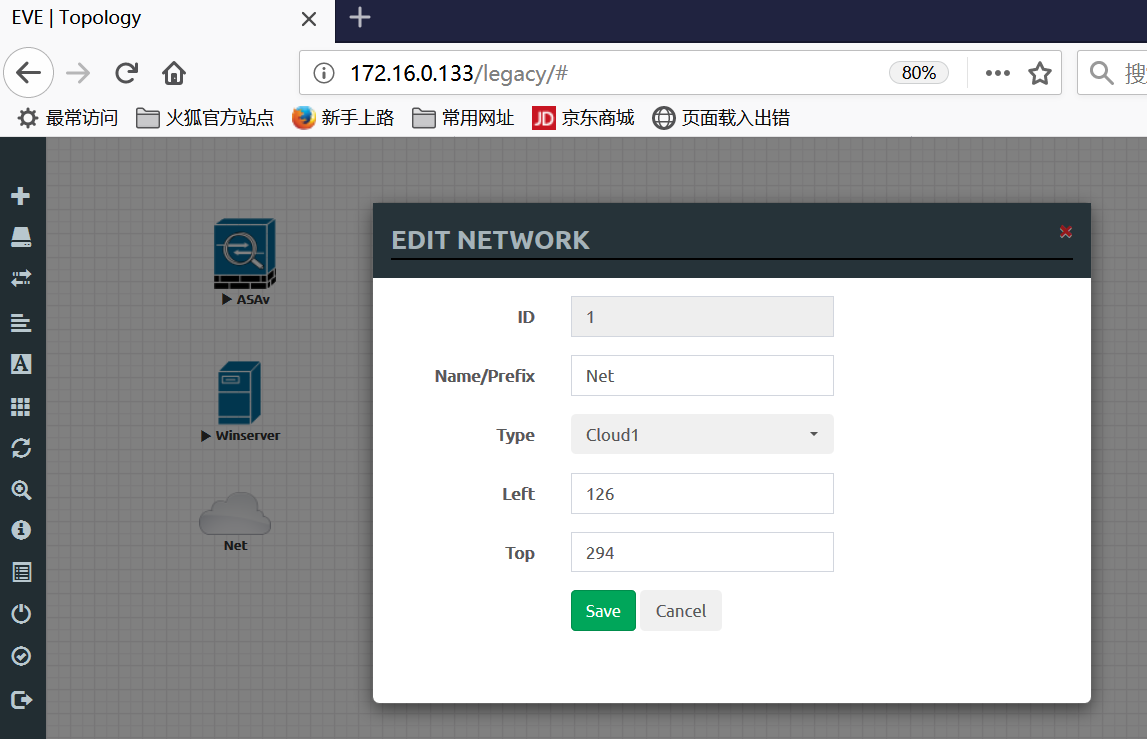Click the ASAv node label
The height and width of the screenshot is (739, 1147).
253,299
